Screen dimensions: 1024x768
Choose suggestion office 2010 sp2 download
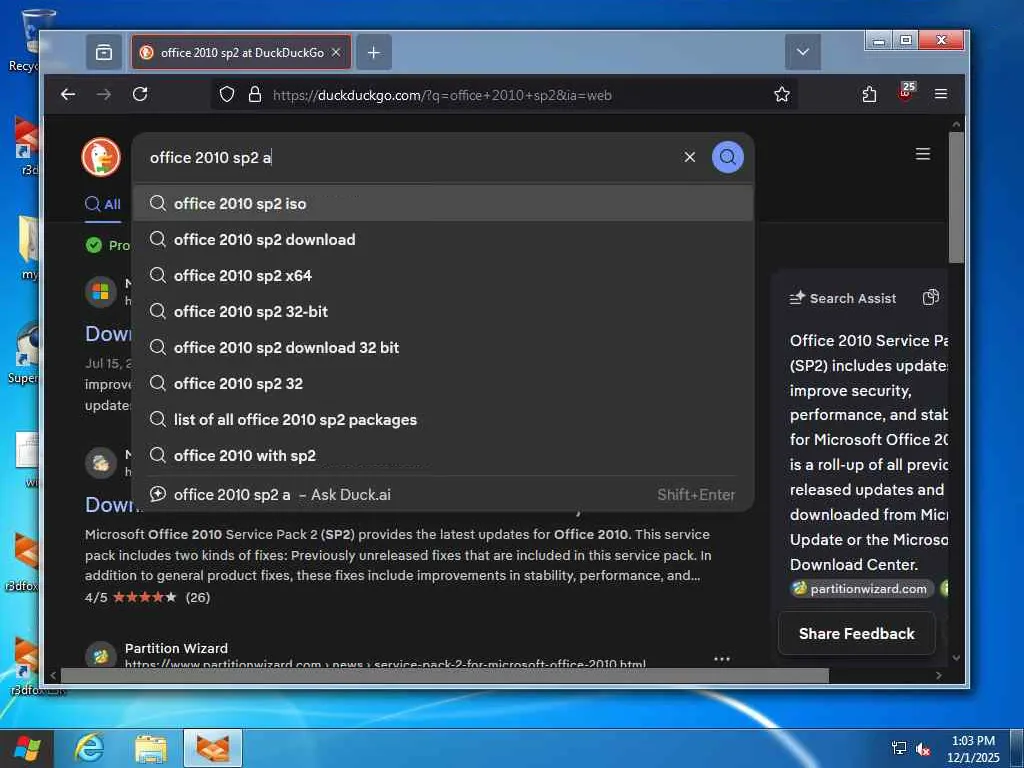[x=443, y=240]
